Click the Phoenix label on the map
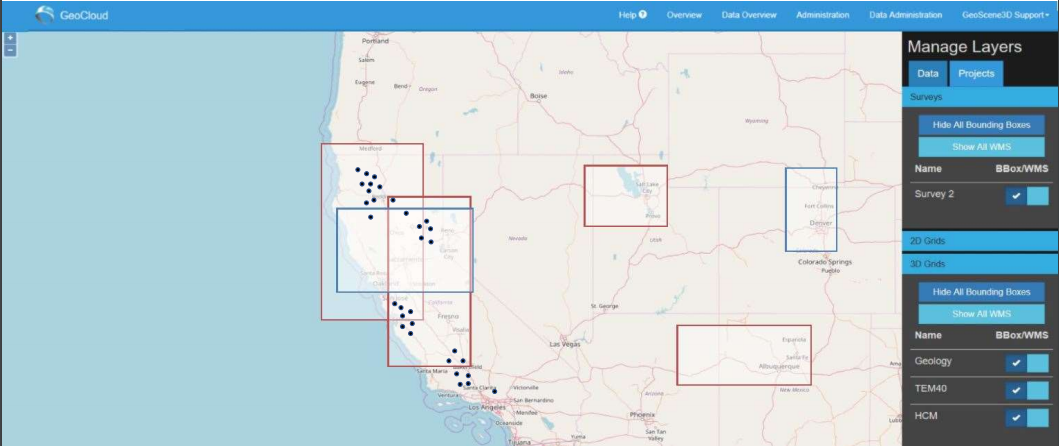This screenshot has width=1059, height=446. pyautogui.click(x=640, y=414)
